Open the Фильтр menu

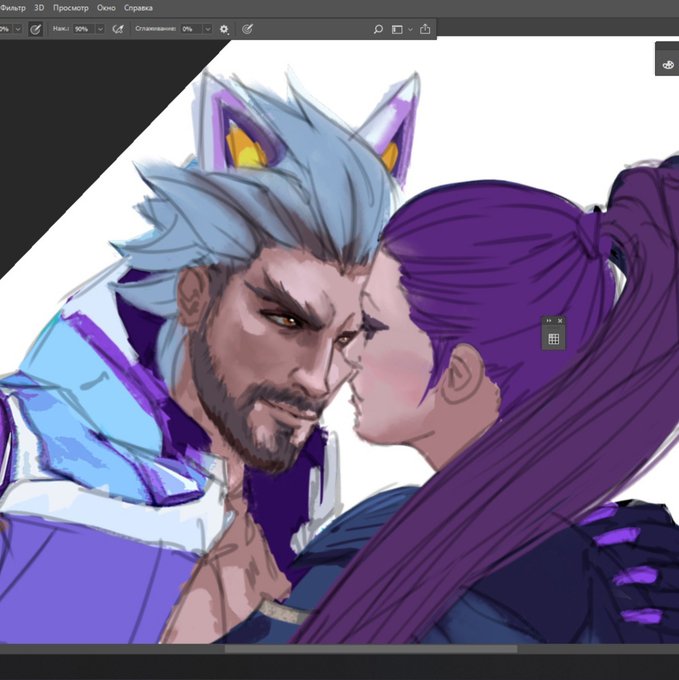(x=13, y=8)
